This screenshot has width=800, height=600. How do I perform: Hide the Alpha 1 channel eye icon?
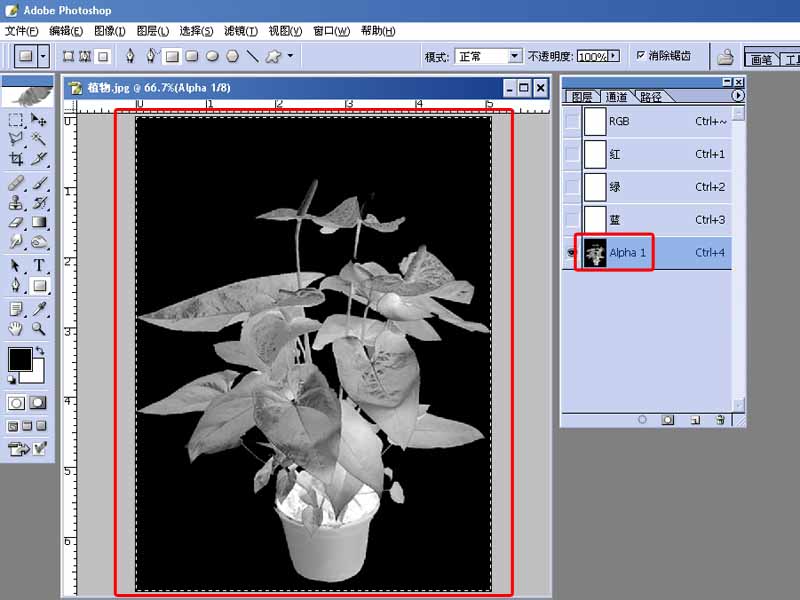coord(571,253)
